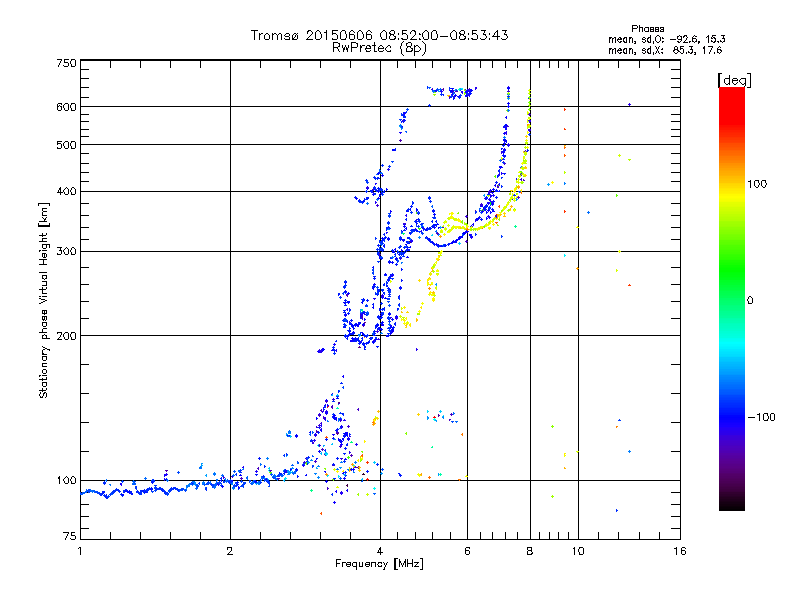This screenshot has width=800, height=600.
Task: Click the y-axis '200' tick label
Action: (x=66, y=336)
